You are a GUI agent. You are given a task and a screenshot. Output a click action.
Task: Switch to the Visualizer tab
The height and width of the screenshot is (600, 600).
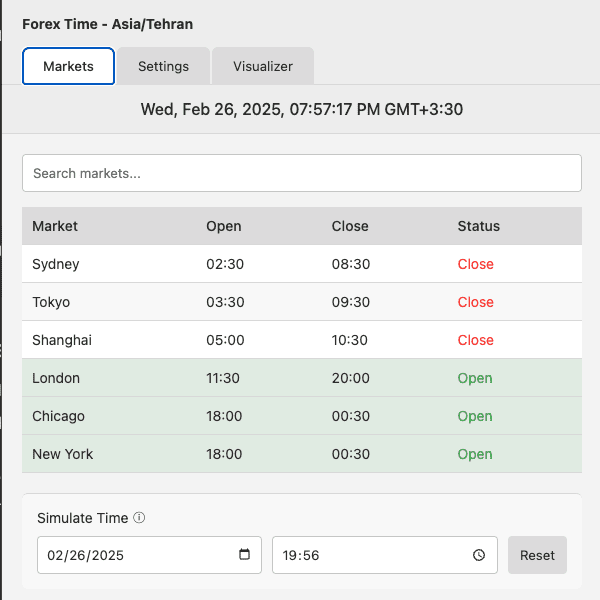(263, 66)
